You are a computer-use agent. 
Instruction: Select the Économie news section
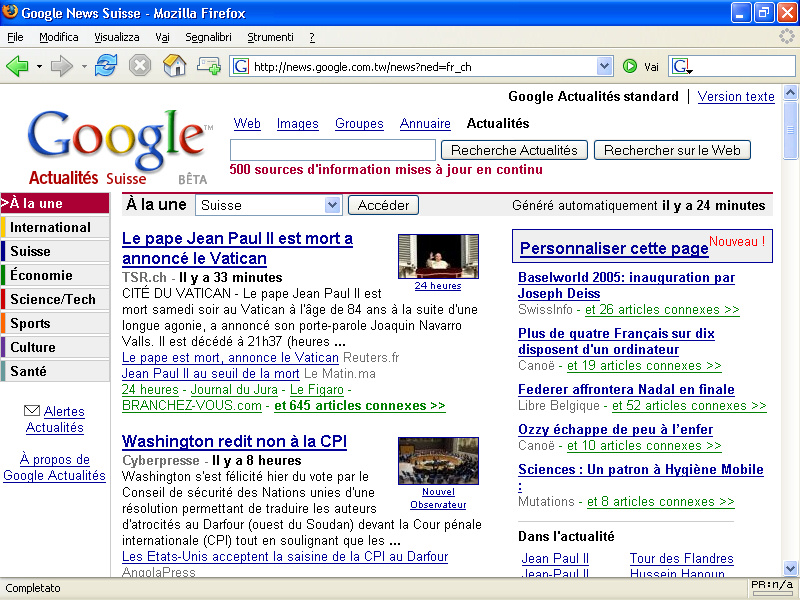55,275
